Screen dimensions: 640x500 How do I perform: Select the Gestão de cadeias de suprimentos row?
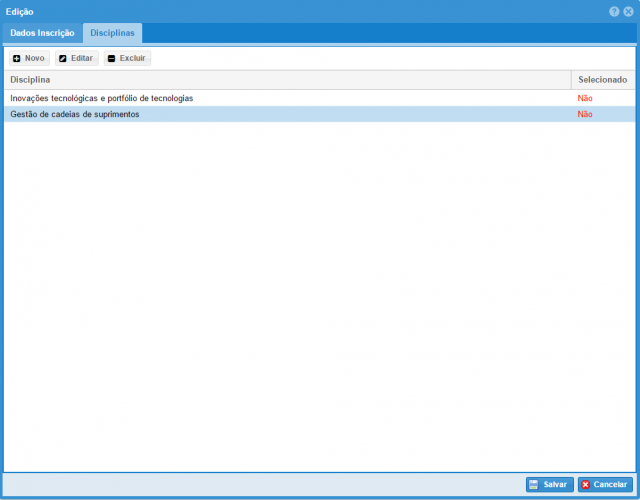coord(75,114)
